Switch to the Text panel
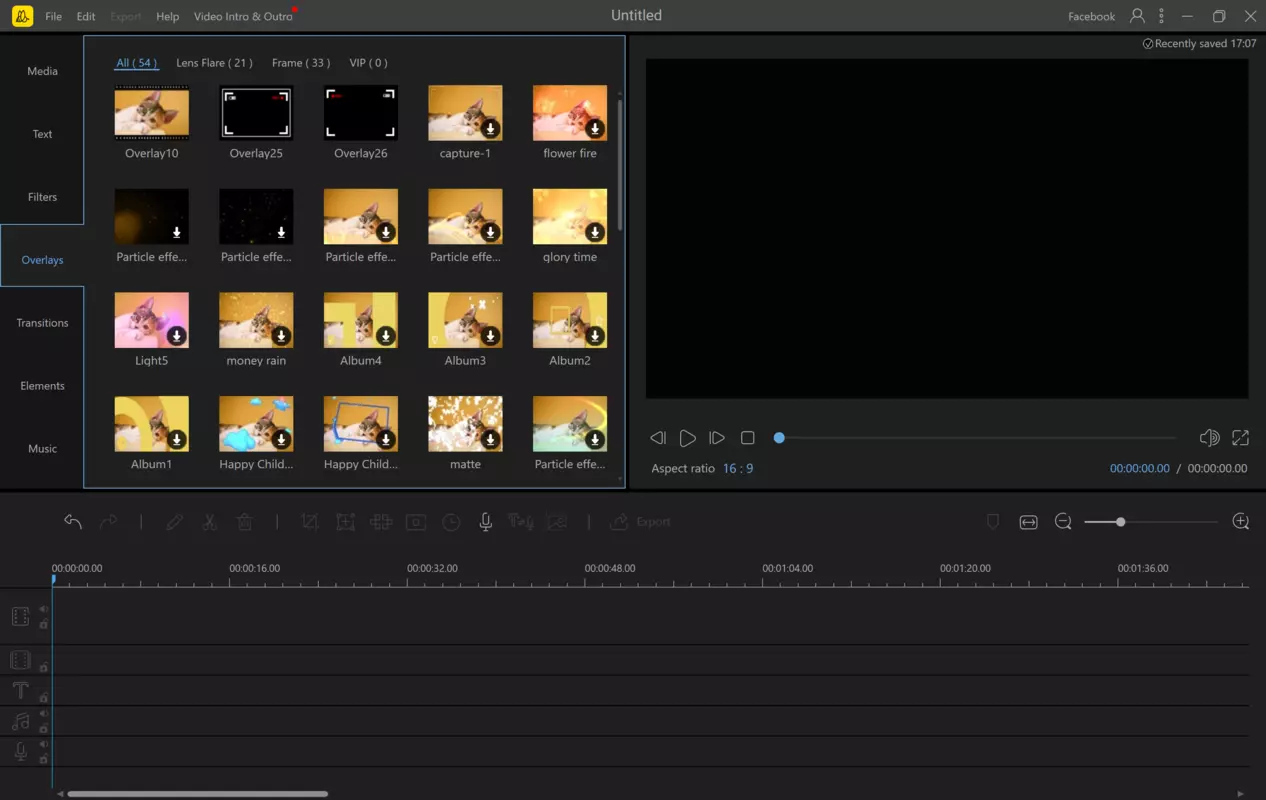 (x=42, y=134)
